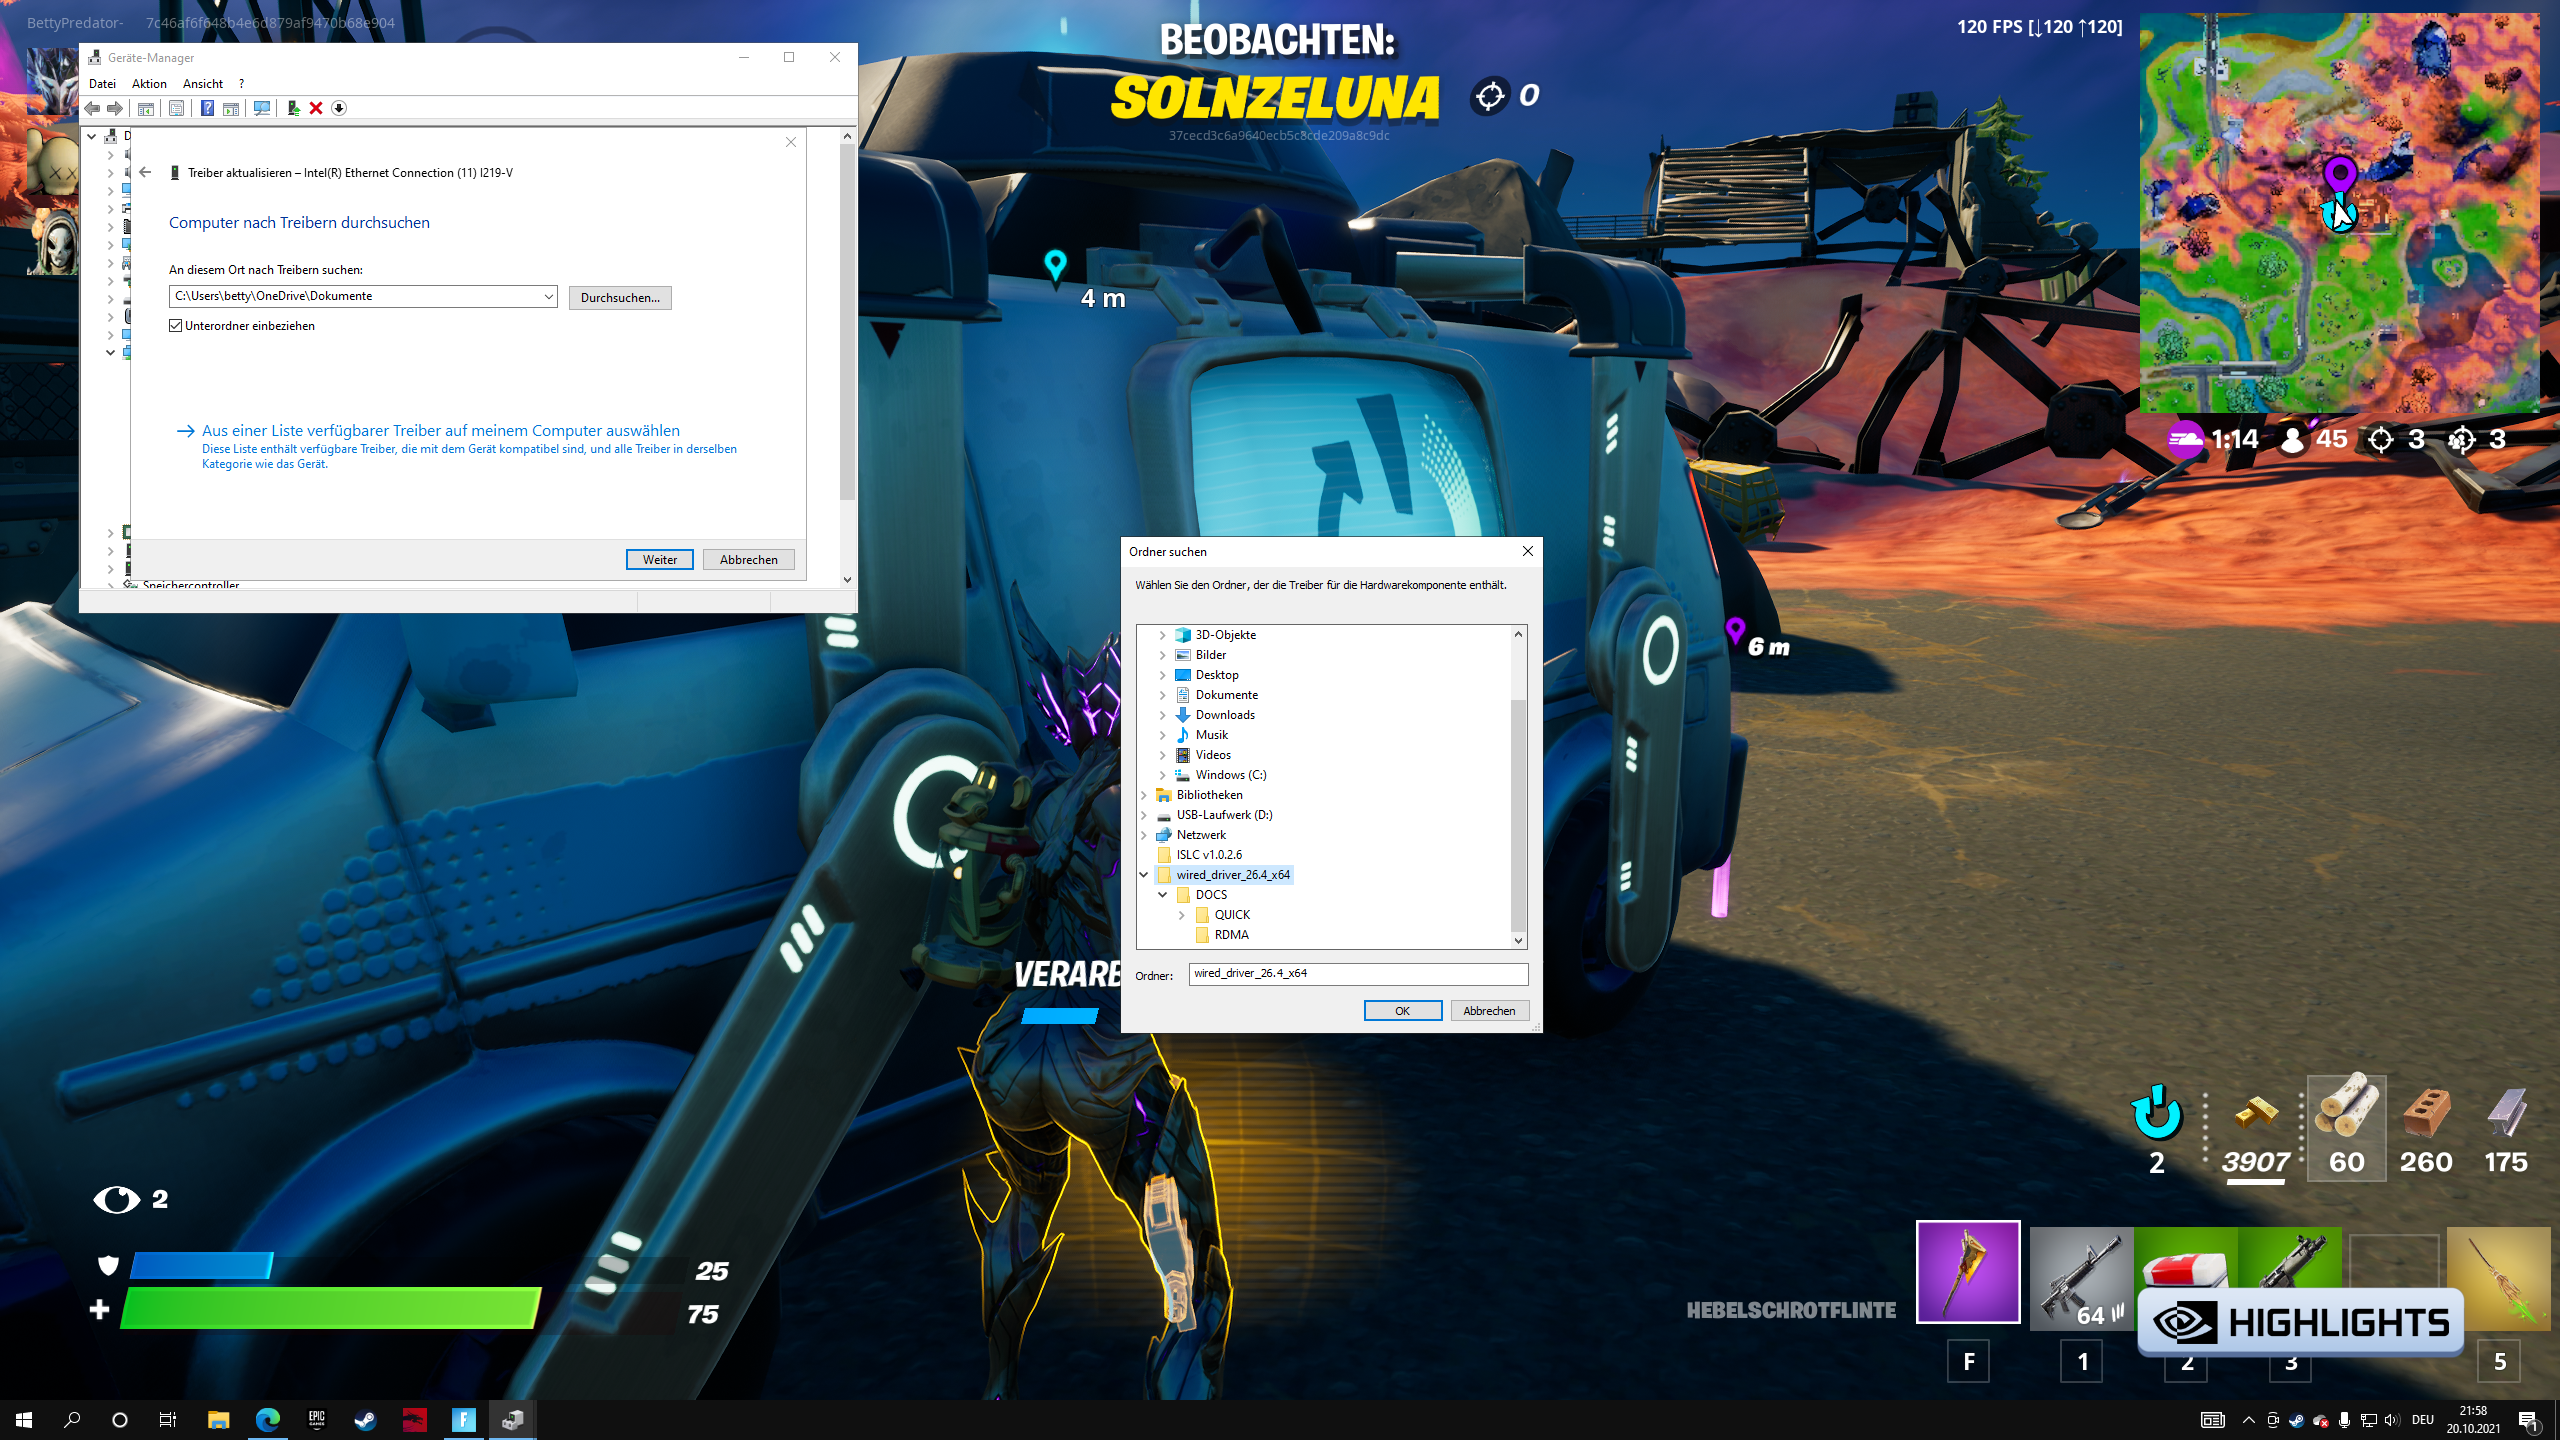Launch Microsoft Edge from taskbar
Image resolution: width=2560 pixels, height=1440 pixels.
point(267,1419)
